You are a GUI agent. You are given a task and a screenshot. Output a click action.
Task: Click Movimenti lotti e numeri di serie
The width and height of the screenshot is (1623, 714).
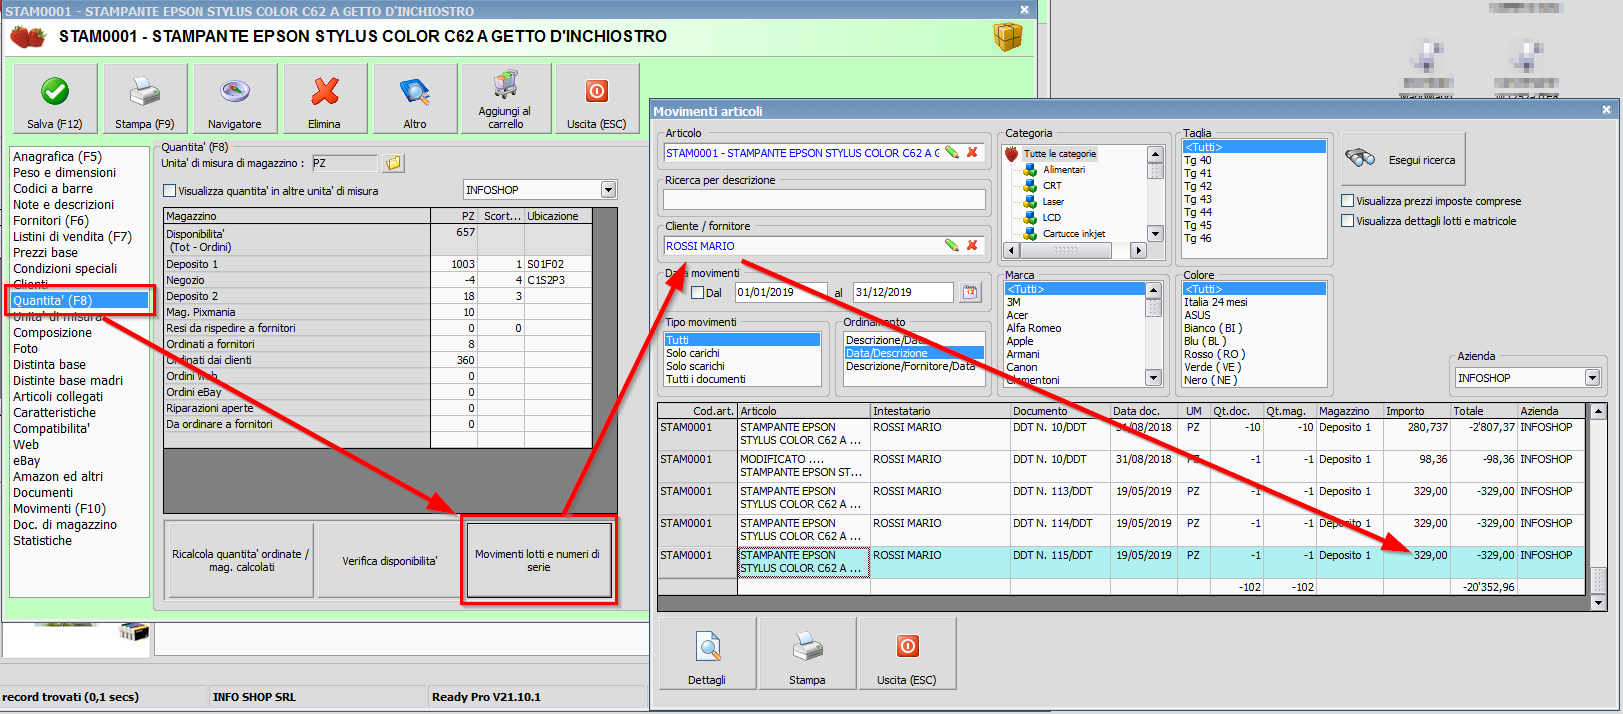538,560
